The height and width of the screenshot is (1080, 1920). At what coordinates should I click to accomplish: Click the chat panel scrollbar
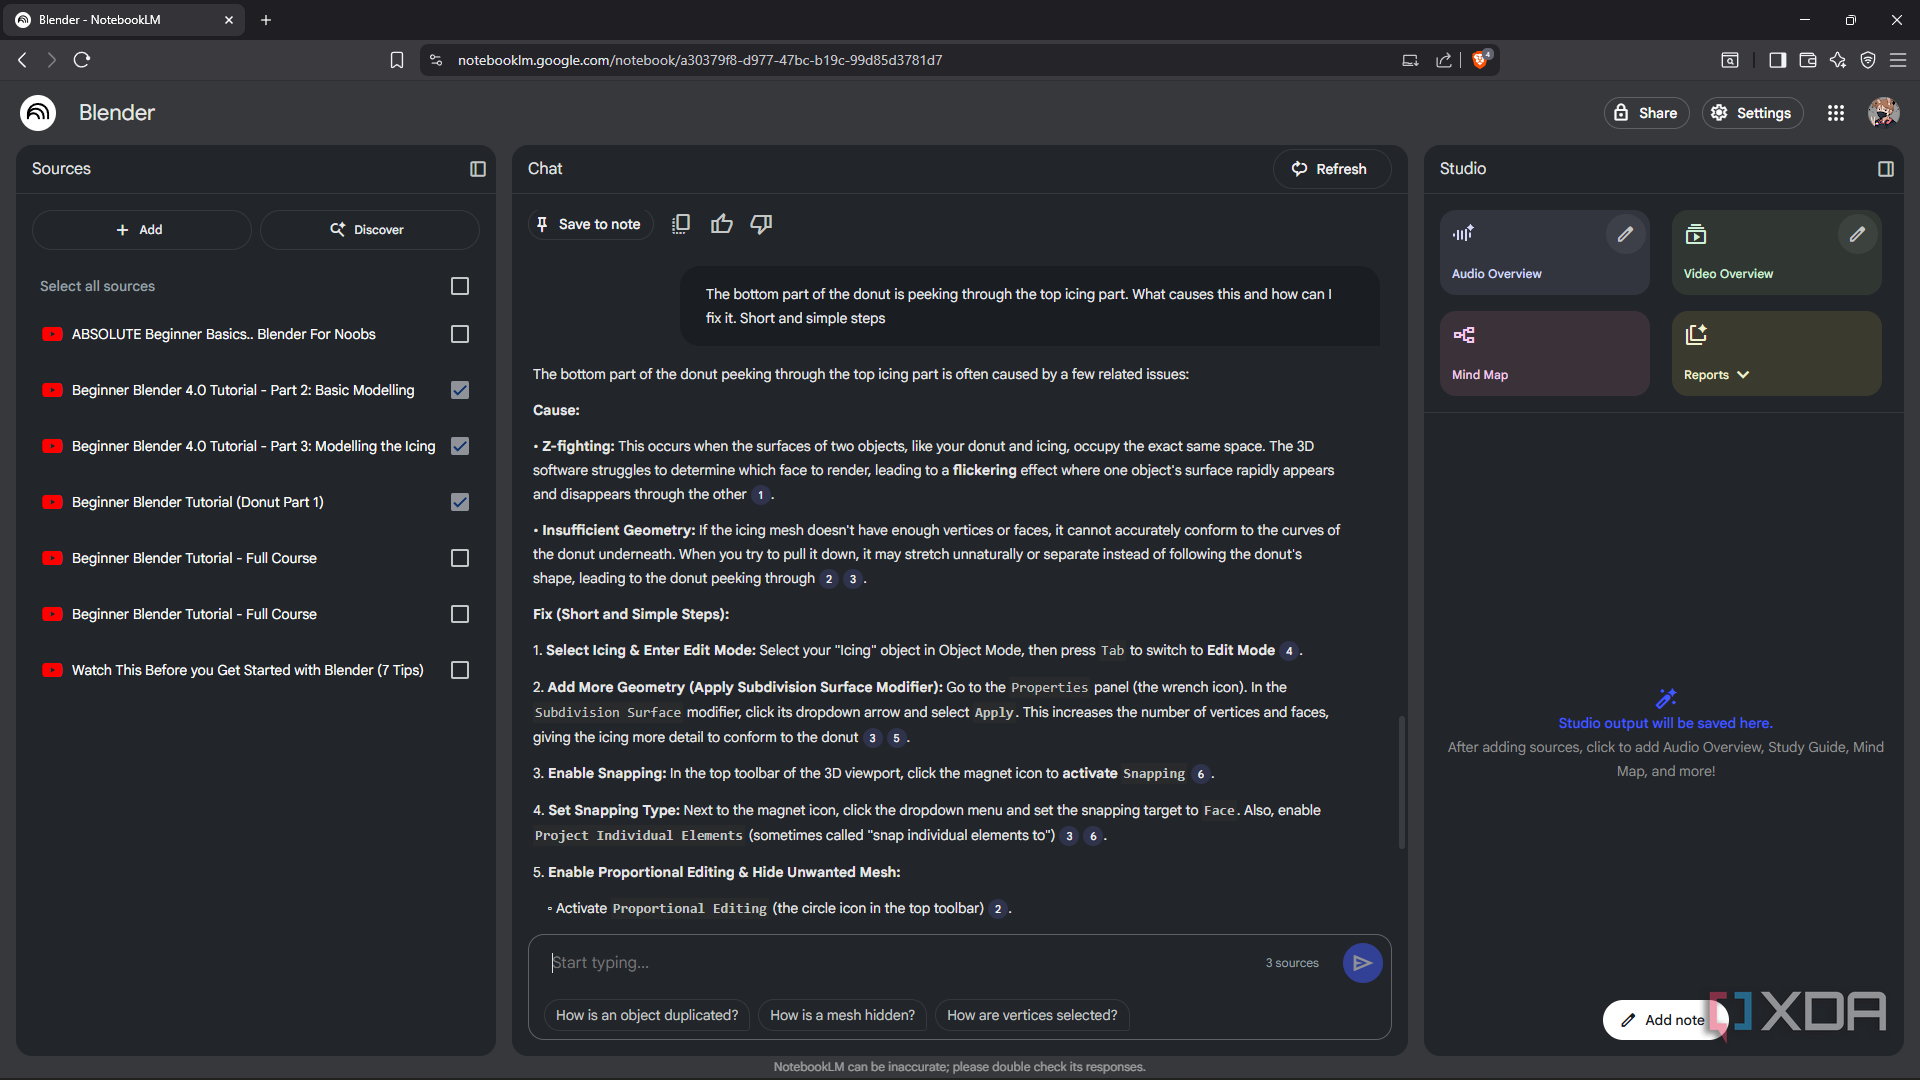tap(1401, 782)
